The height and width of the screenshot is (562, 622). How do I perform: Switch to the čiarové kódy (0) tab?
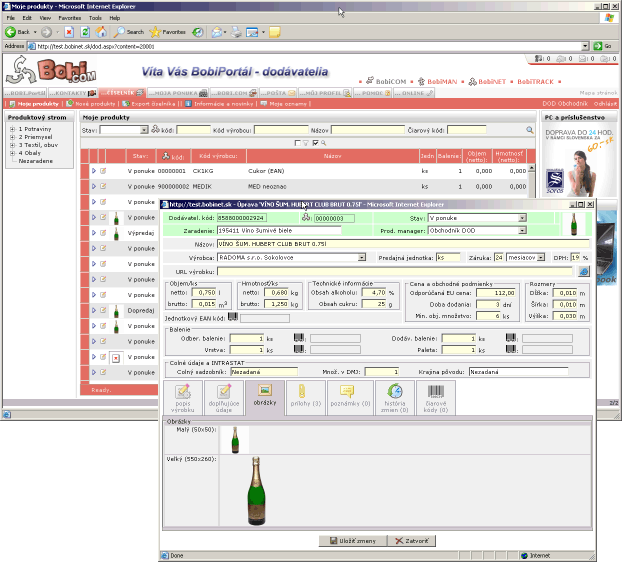436,398
